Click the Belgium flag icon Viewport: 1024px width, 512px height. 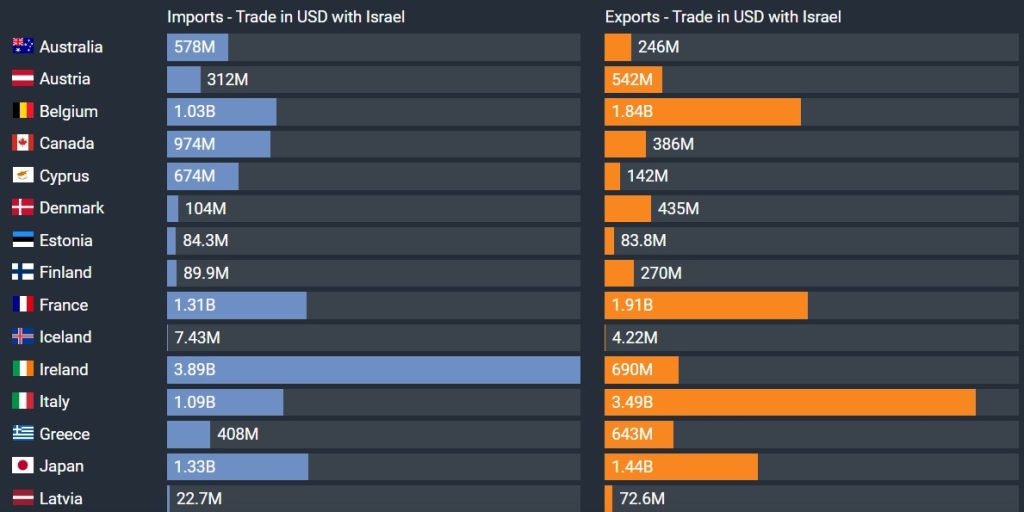(23, 111)
